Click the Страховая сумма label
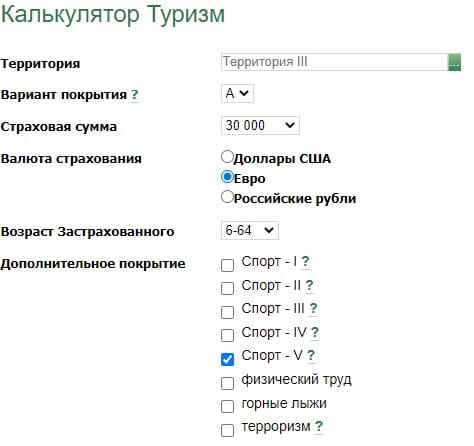Image resolution: width=474 pixels, height=446 pixels. (59, 127)
